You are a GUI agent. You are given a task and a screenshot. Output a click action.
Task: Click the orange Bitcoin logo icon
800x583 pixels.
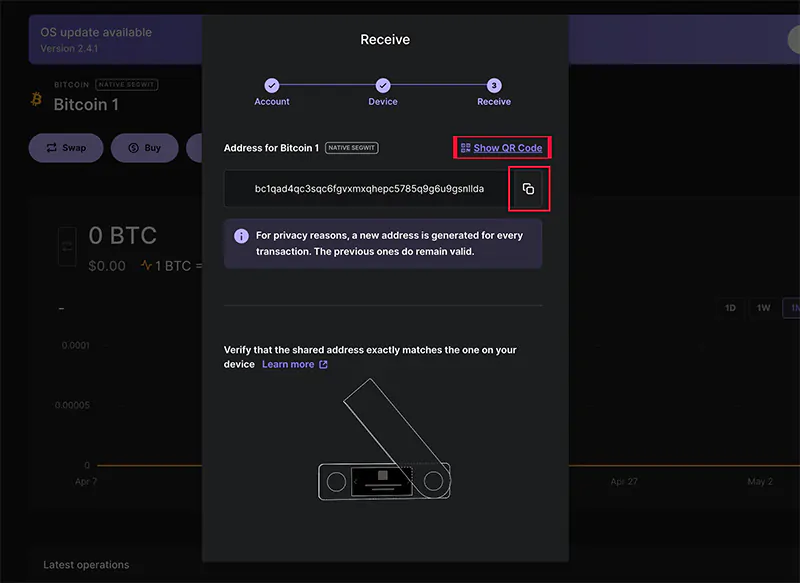coord(36,99)
